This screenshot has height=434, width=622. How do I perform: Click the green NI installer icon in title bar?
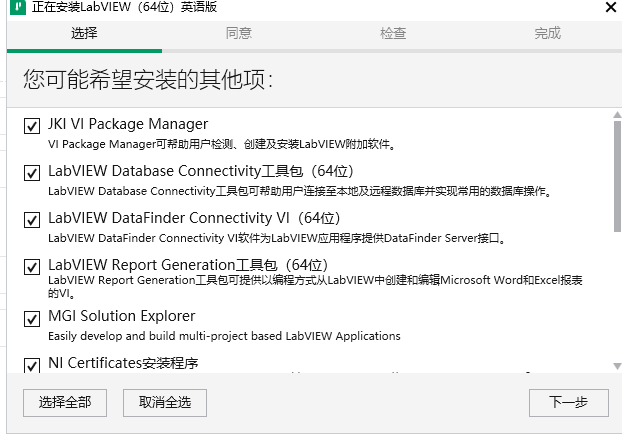[18, 7]
